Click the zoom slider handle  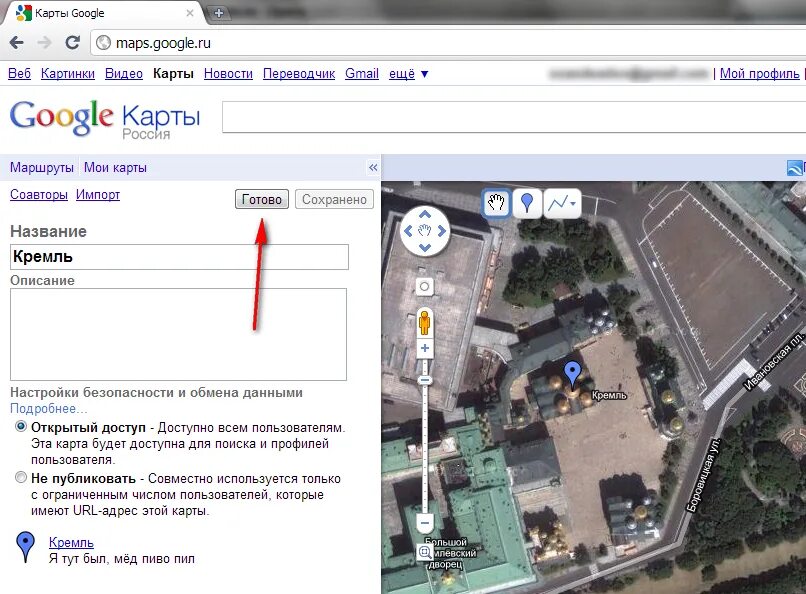point(425,380)
